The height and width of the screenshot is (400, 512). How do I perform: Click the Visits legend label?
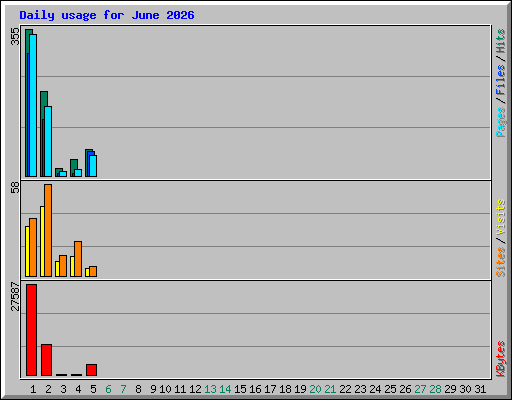pyautogui.click(x=500, y=218)
